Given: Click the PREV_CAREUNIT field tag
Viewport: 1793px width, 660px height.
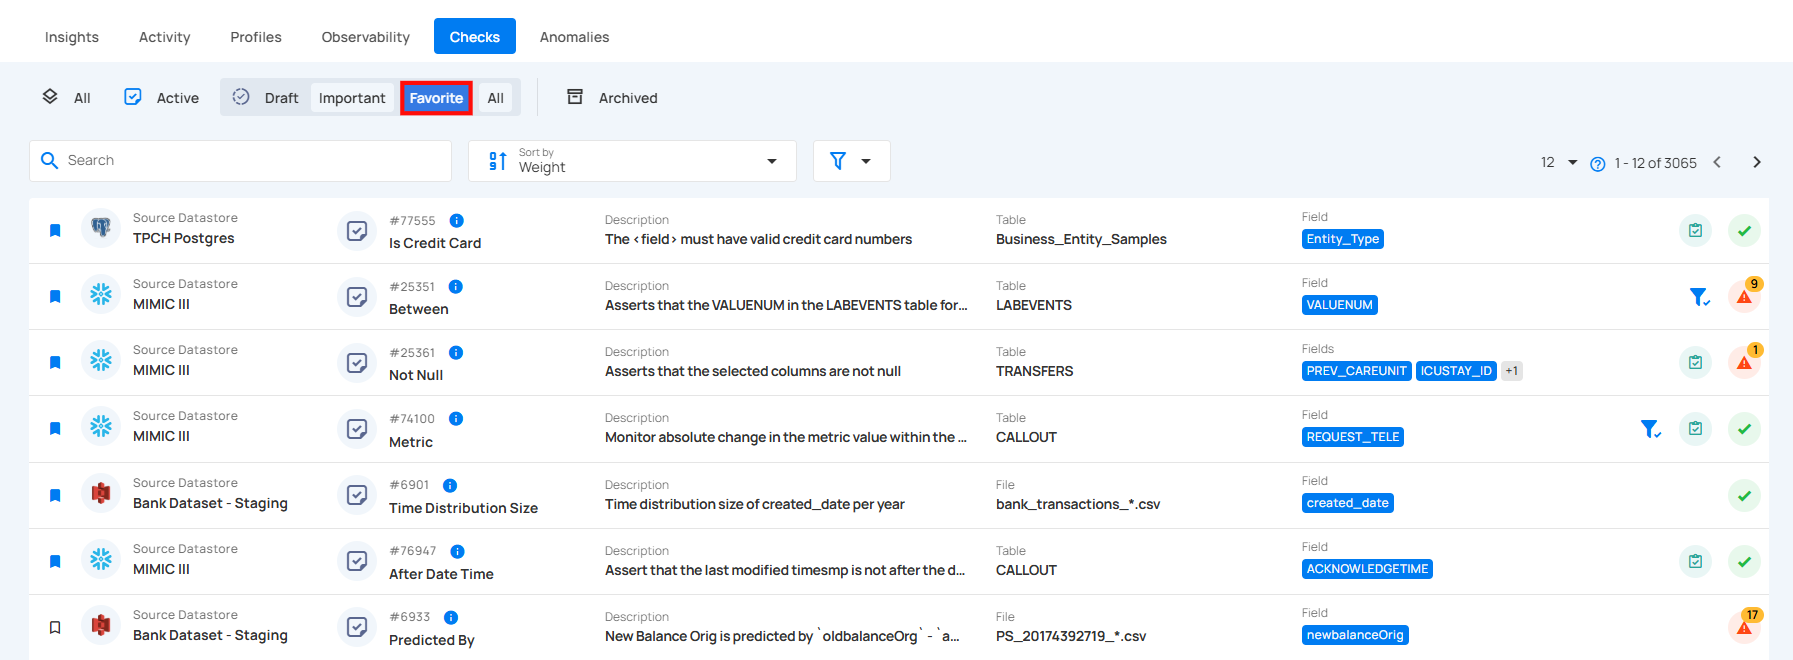Looking at the screenshot, I should (1357, 371).
